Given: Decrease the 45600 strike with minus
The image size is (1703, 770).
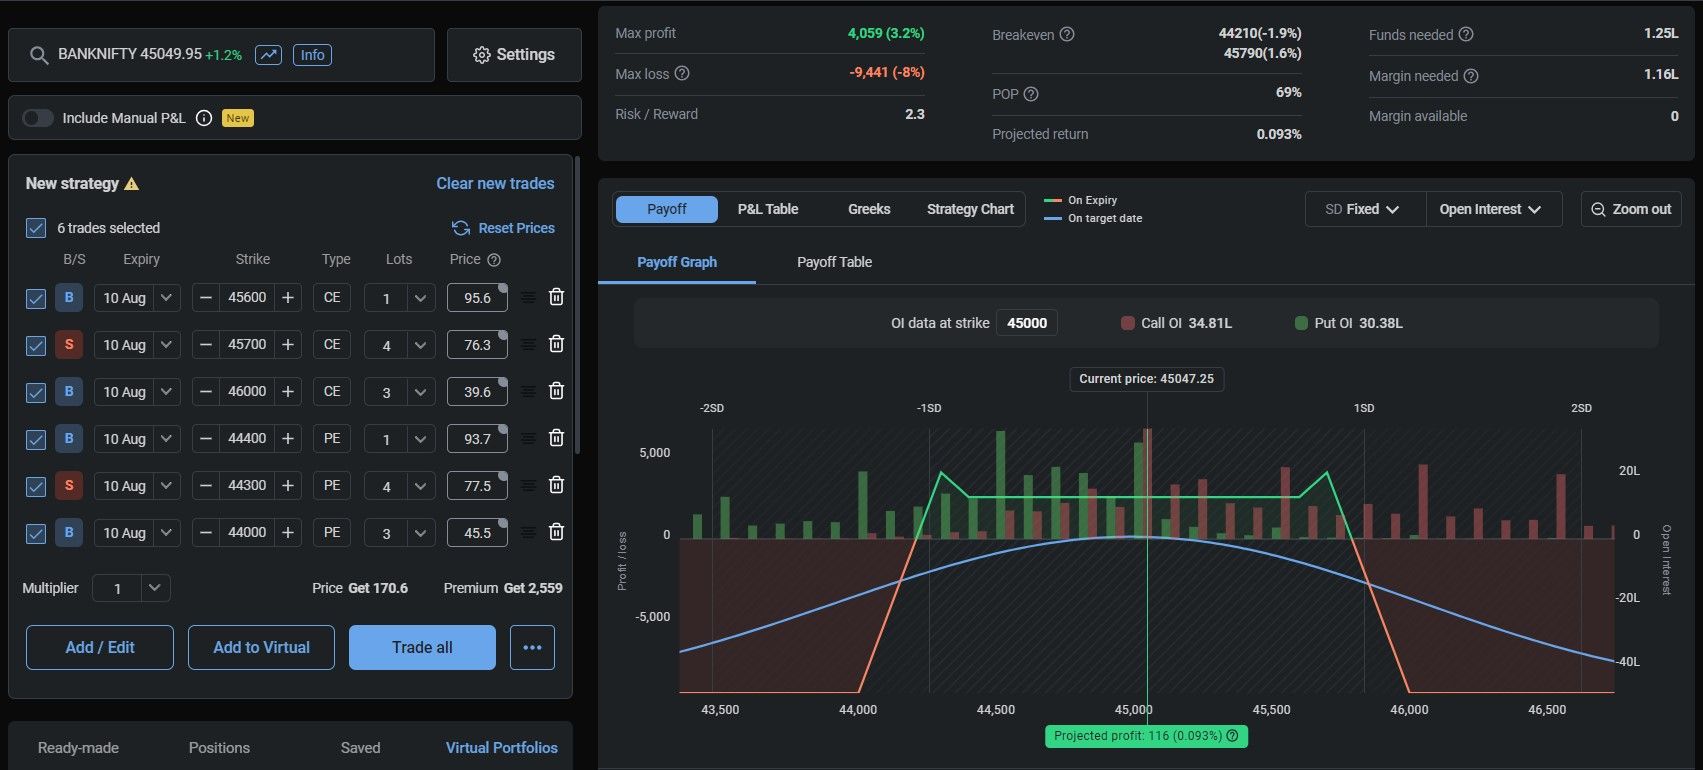Looking at the screenshot, I should [x=206, y=298].
